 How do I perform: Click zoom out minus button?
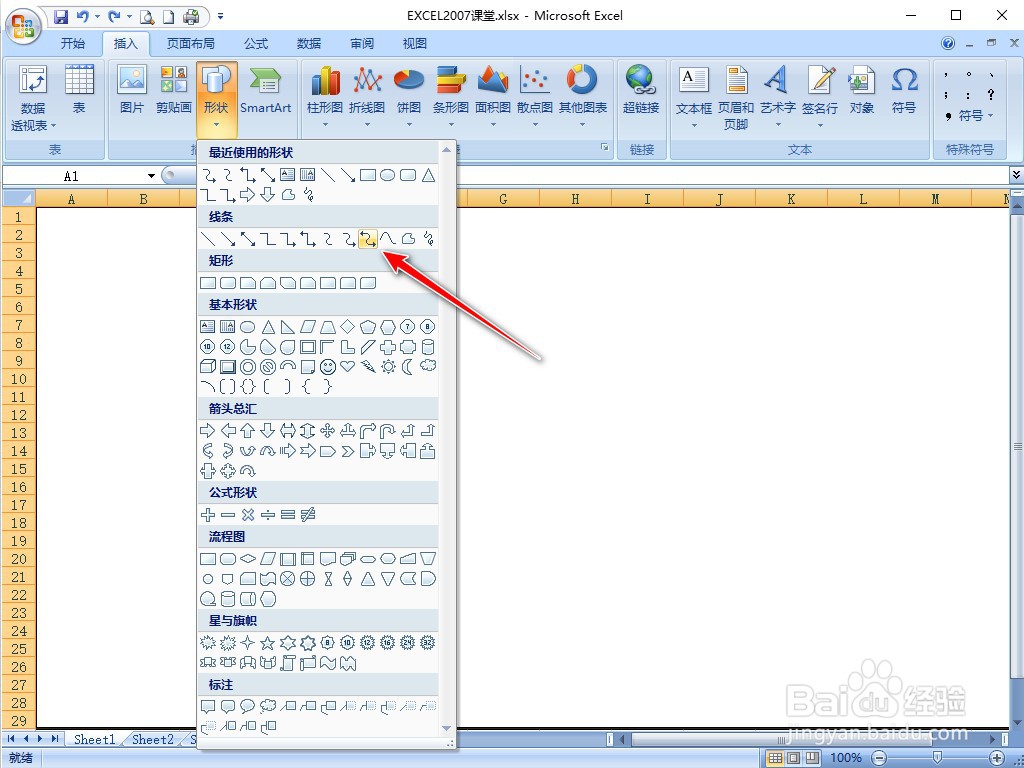tap(880, 758)
